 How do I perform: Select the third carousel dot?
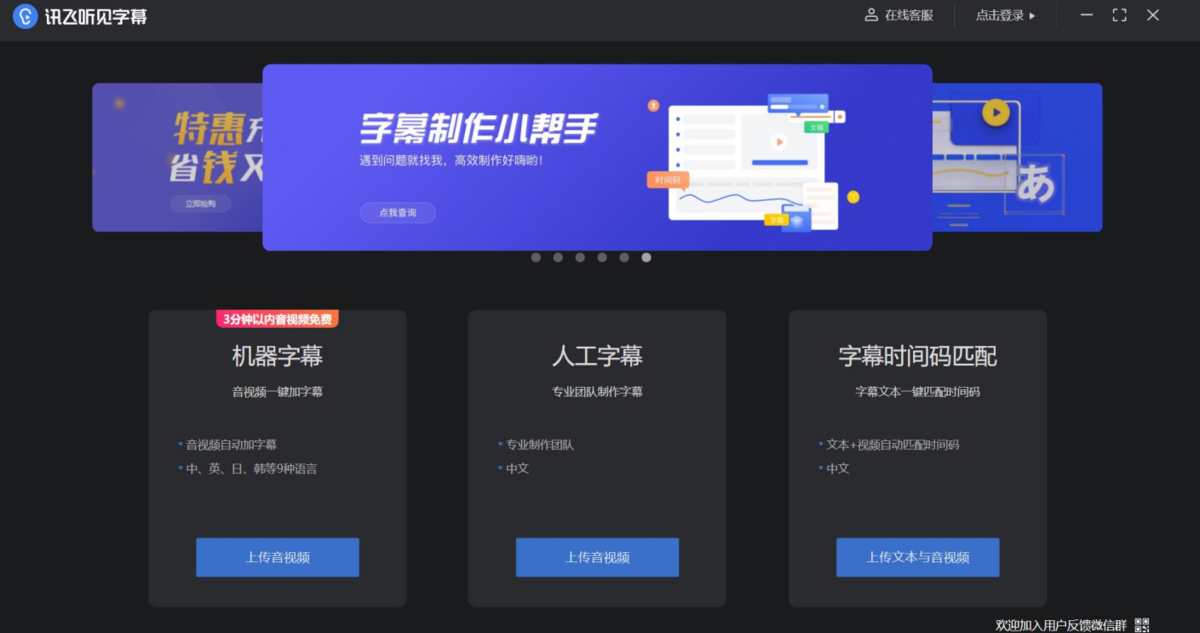[x=580, y=258]
